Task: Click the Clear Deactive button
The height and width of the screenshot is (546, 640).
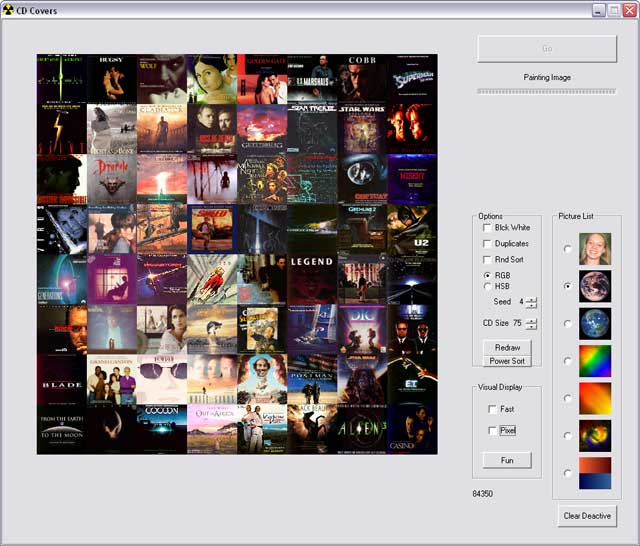Action: click(x=587, y=516)
